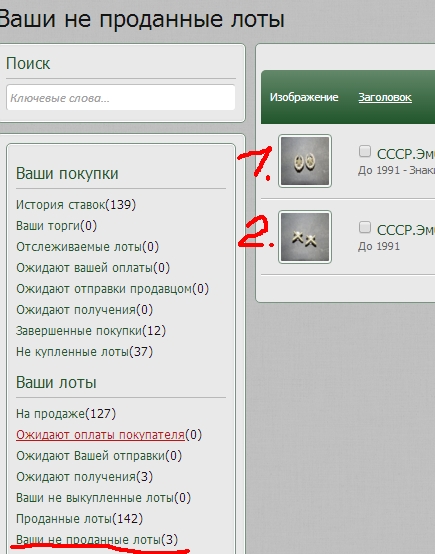Open Ожидают отправки продавцом(0)

(x=113, y=289)
